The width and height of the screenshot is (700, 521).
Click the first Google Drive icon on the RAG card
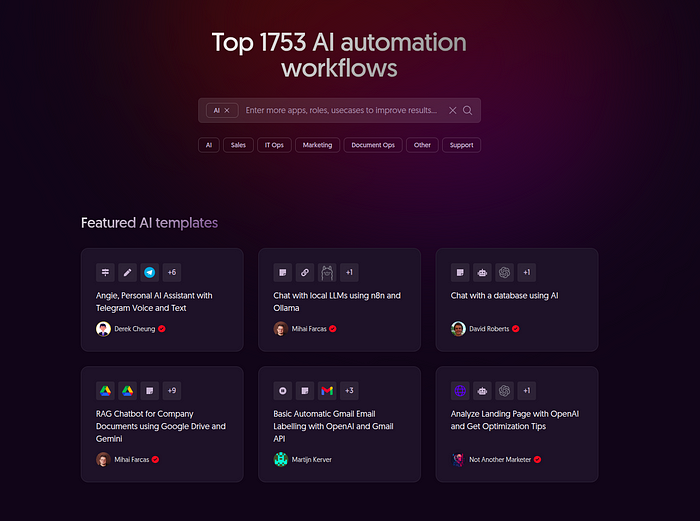(105, 391)
